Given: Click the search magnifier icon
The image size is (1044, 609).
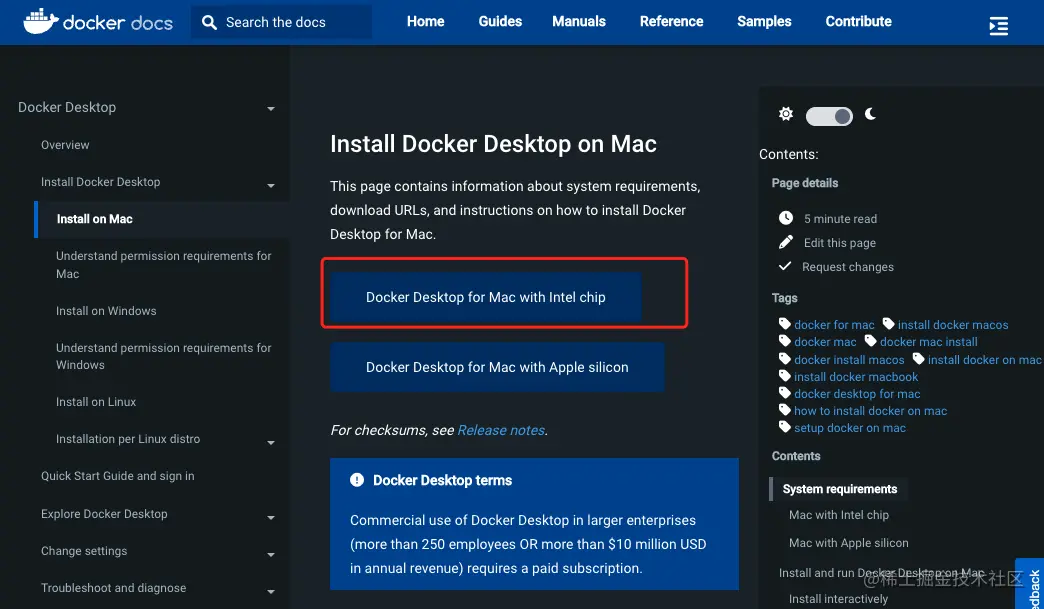Looking at the screenshot, I should coord(209,23).
